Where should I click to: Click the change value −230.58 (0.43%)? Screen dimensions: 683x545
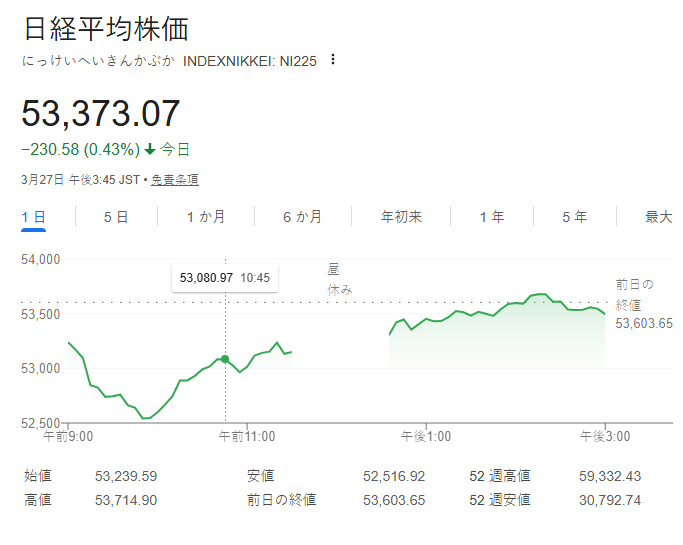click(81, 149)
